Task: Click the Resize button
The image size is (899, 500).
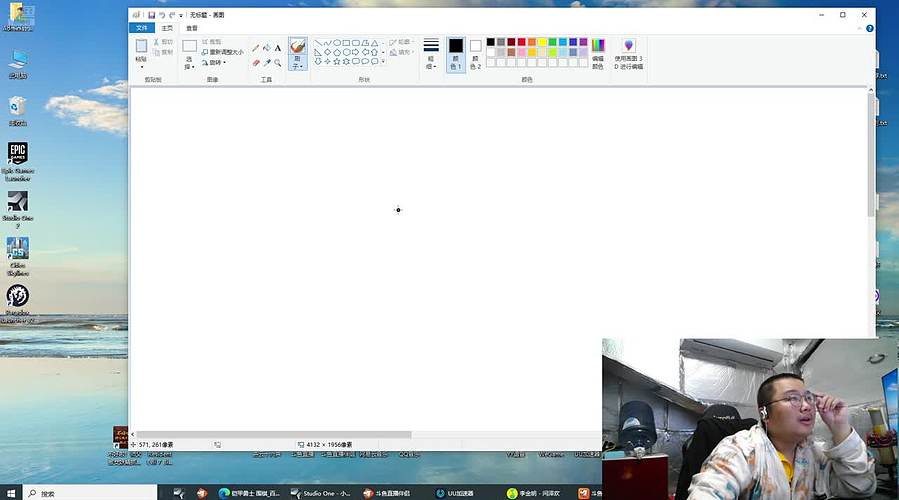Action: (x=222, y=52)
